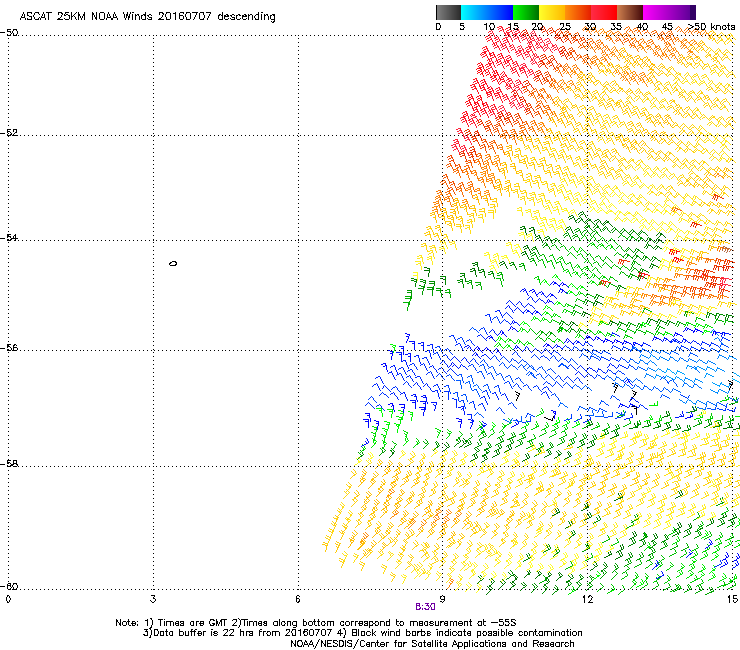The height and width of the screenshot is (650, 740).
Task: Click the '12' longitude axis label
Action: pos(587,599)
